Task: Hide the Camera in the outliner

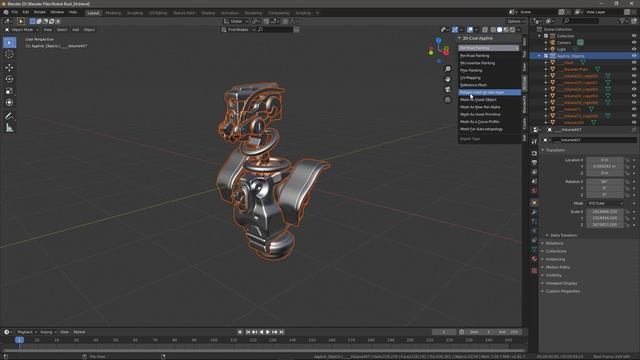Action: coord(634,42)
